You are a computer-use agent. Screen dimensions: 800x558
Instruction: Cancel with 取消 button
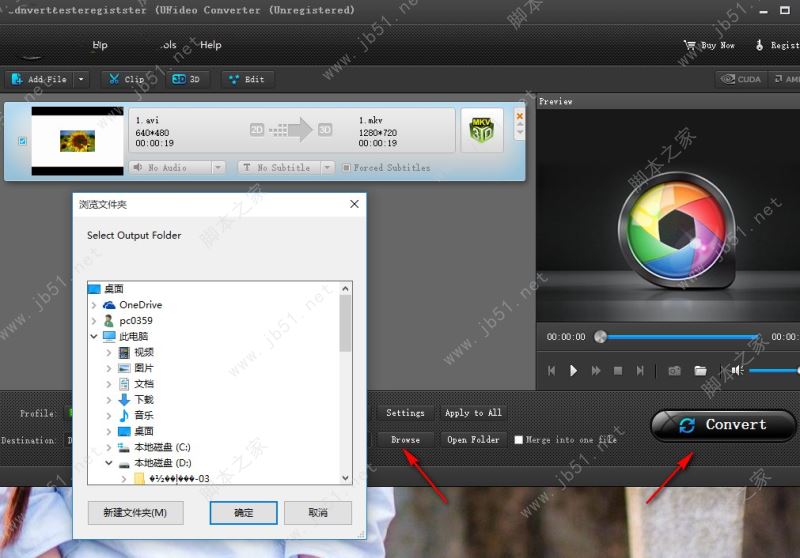tap(318, 513)
